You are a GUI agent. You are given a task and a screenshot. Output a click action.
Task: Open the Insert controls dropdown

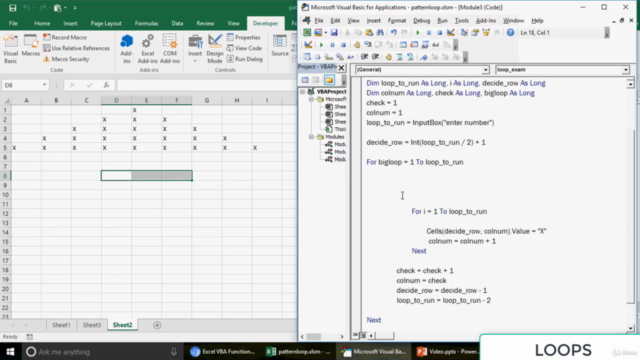(195, 49)
